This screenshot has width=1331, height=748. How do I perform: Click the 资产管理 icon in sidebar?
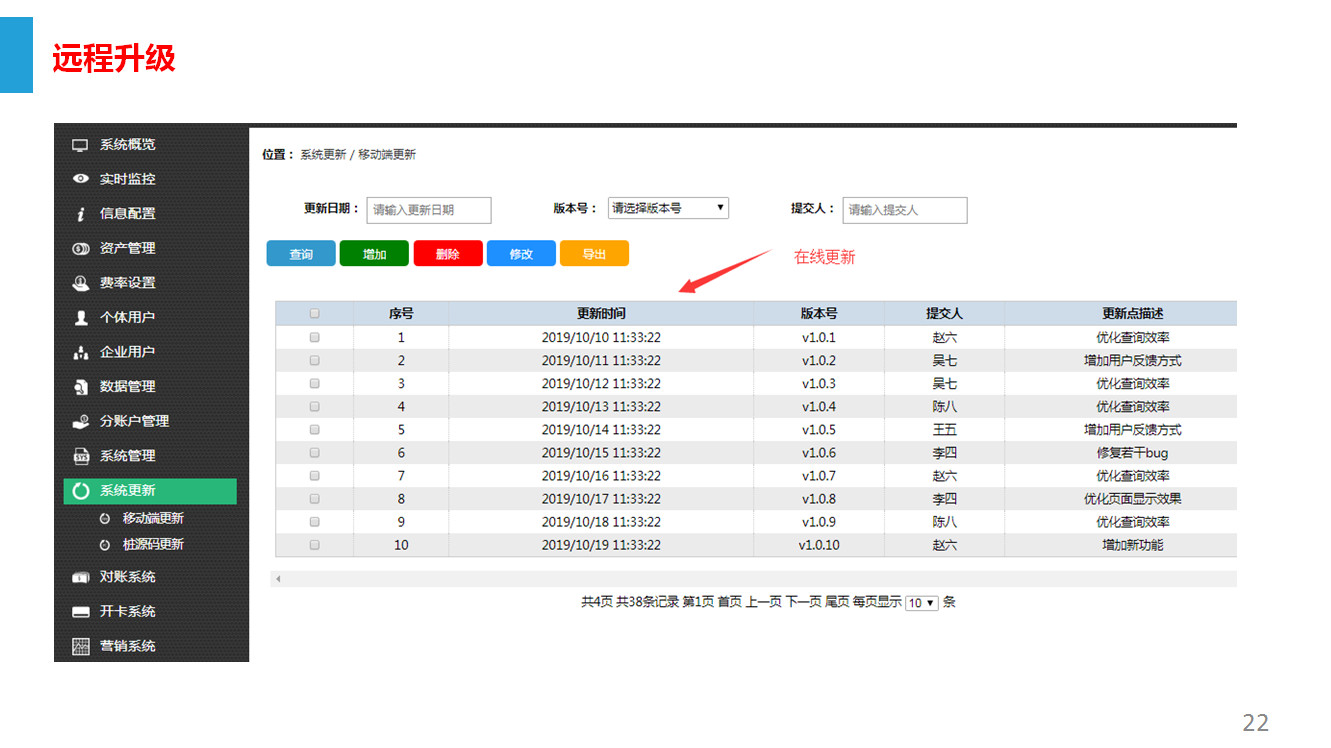click(x=81, y=248)
